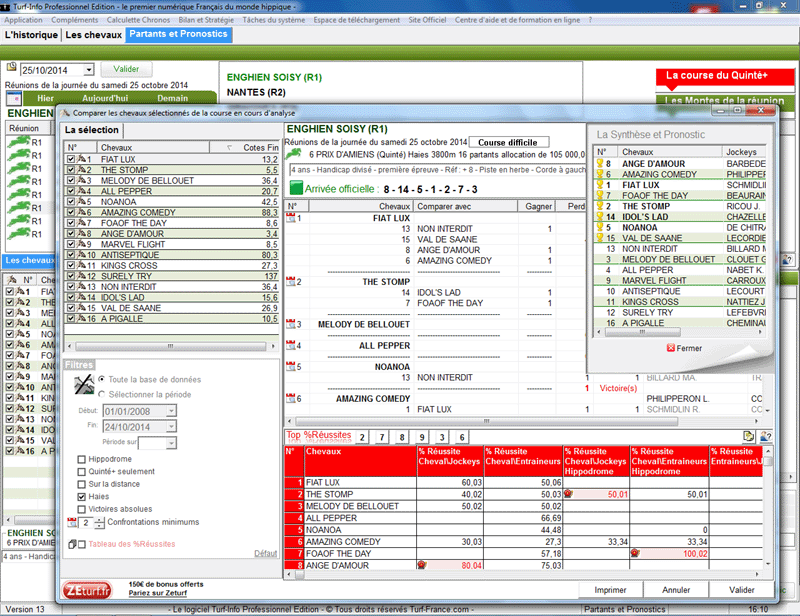Viewport: 800px width, 616px height.
Task: Click the medal icon in THE STOMP success row
Action: (568, 494)
